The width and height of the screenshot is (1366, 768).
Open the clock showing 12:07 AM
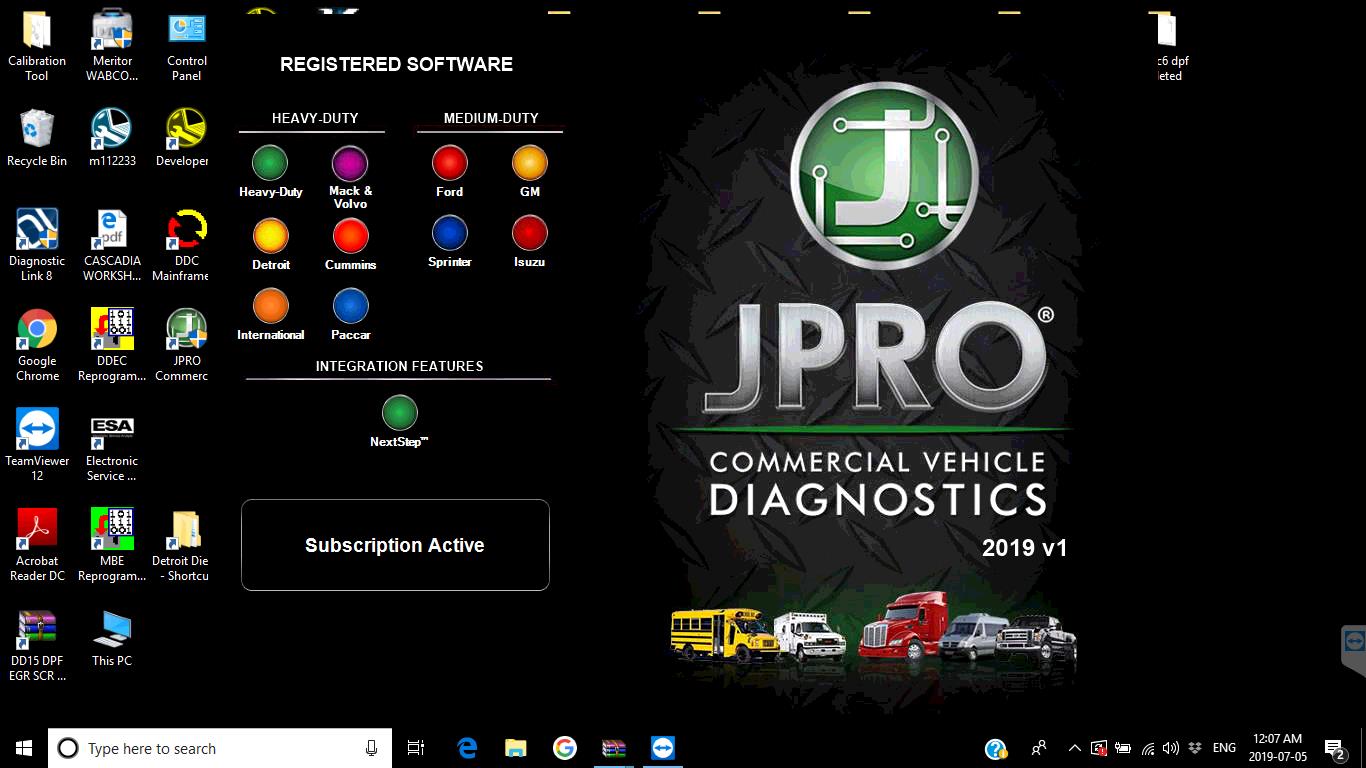(1278, 748)
